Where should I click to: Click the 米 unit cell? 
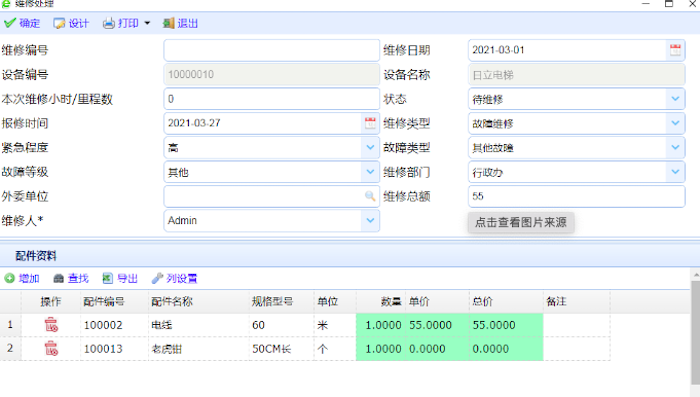(335, 325)
